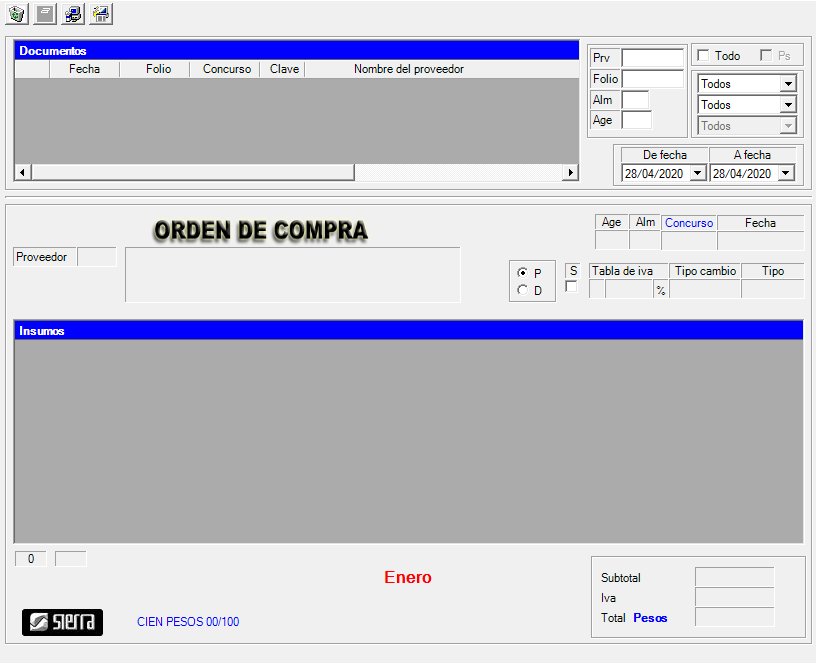Click the Folio column header in Documentos

(x=158, y=69)
